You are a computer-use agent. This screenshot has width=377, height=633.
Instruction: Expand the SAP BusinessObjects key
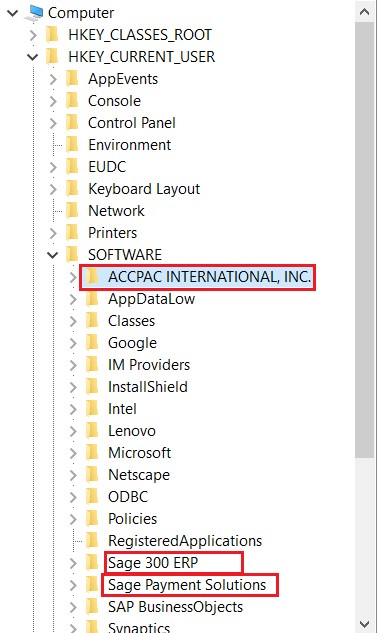click(x=73, y=607)
